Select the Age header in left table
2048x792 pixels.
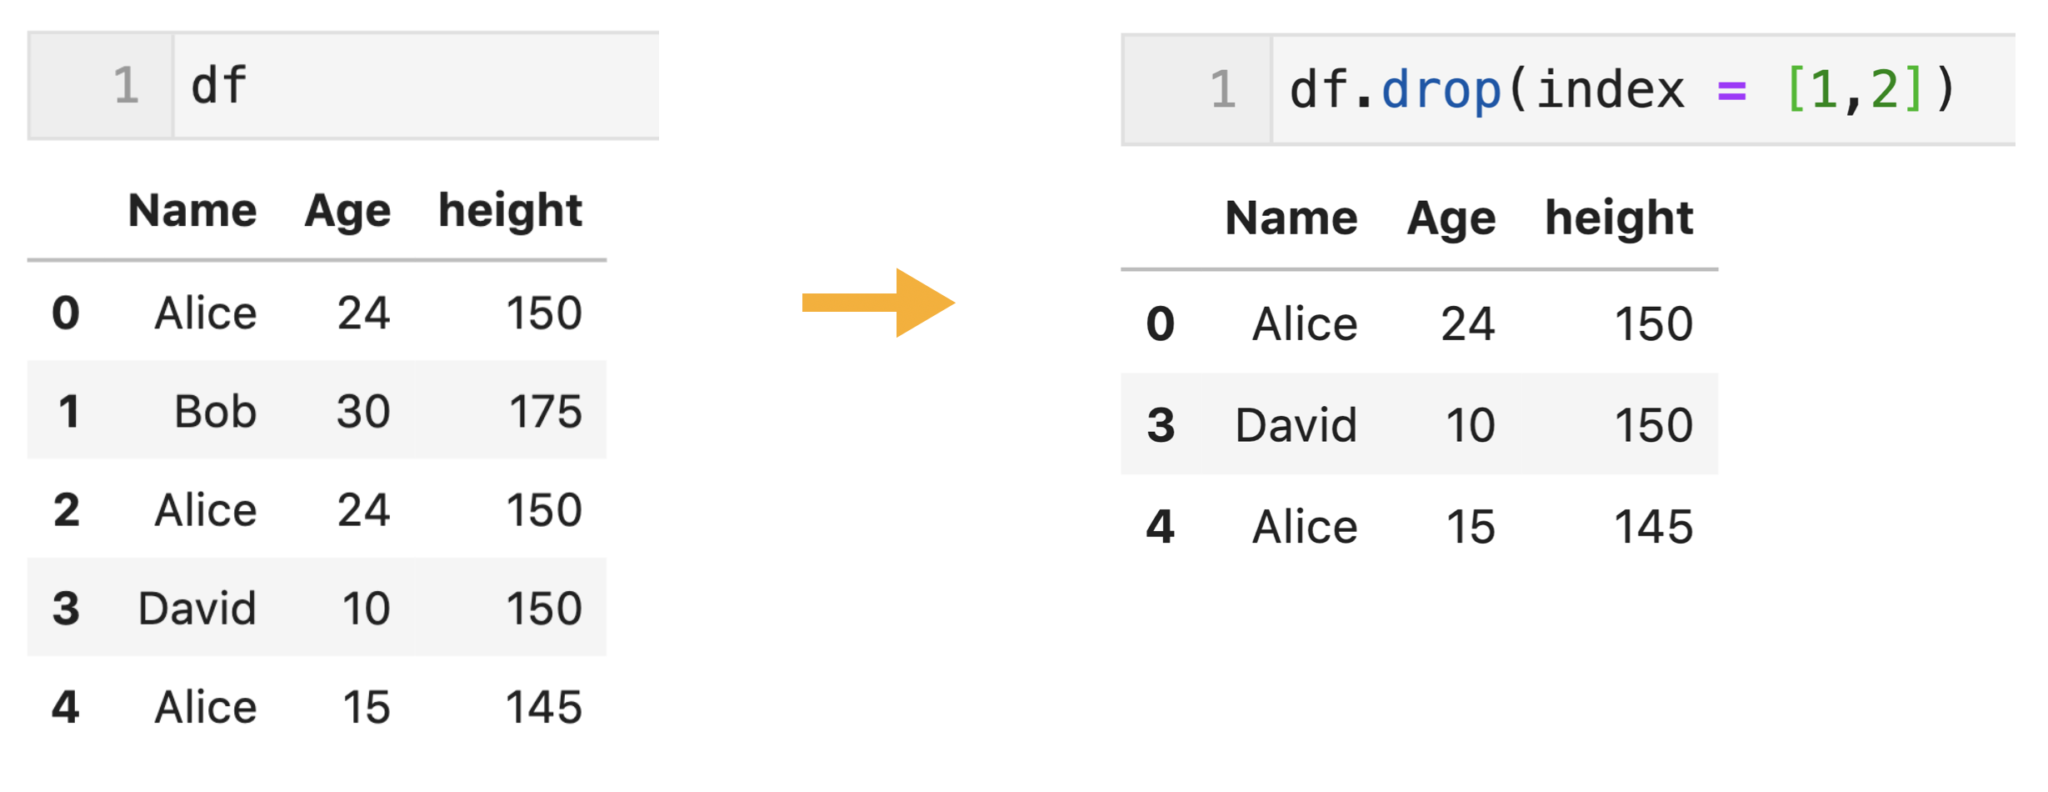(347, 211)
